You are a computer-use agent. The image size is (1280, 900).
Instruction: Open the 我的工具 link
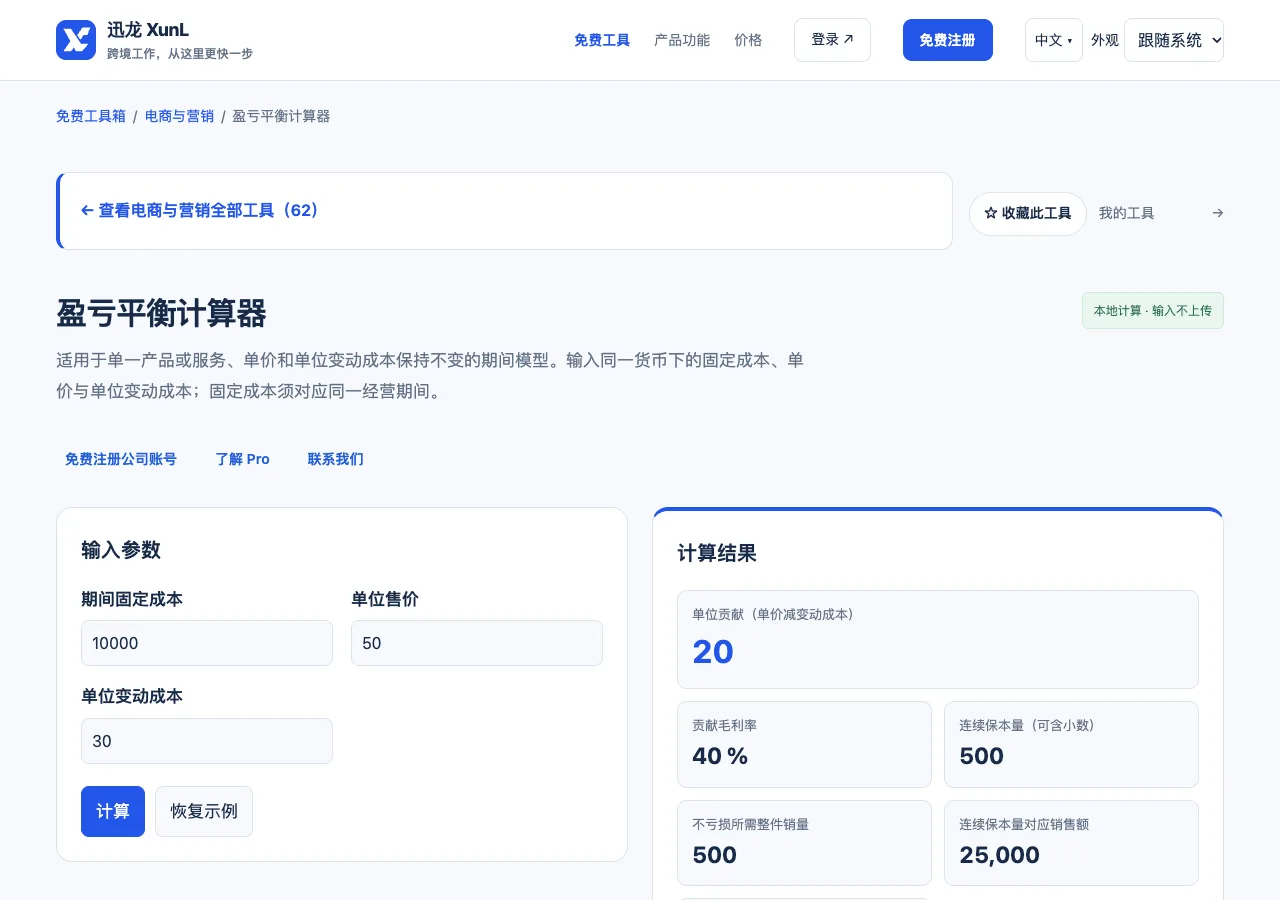coord(1126,213)
